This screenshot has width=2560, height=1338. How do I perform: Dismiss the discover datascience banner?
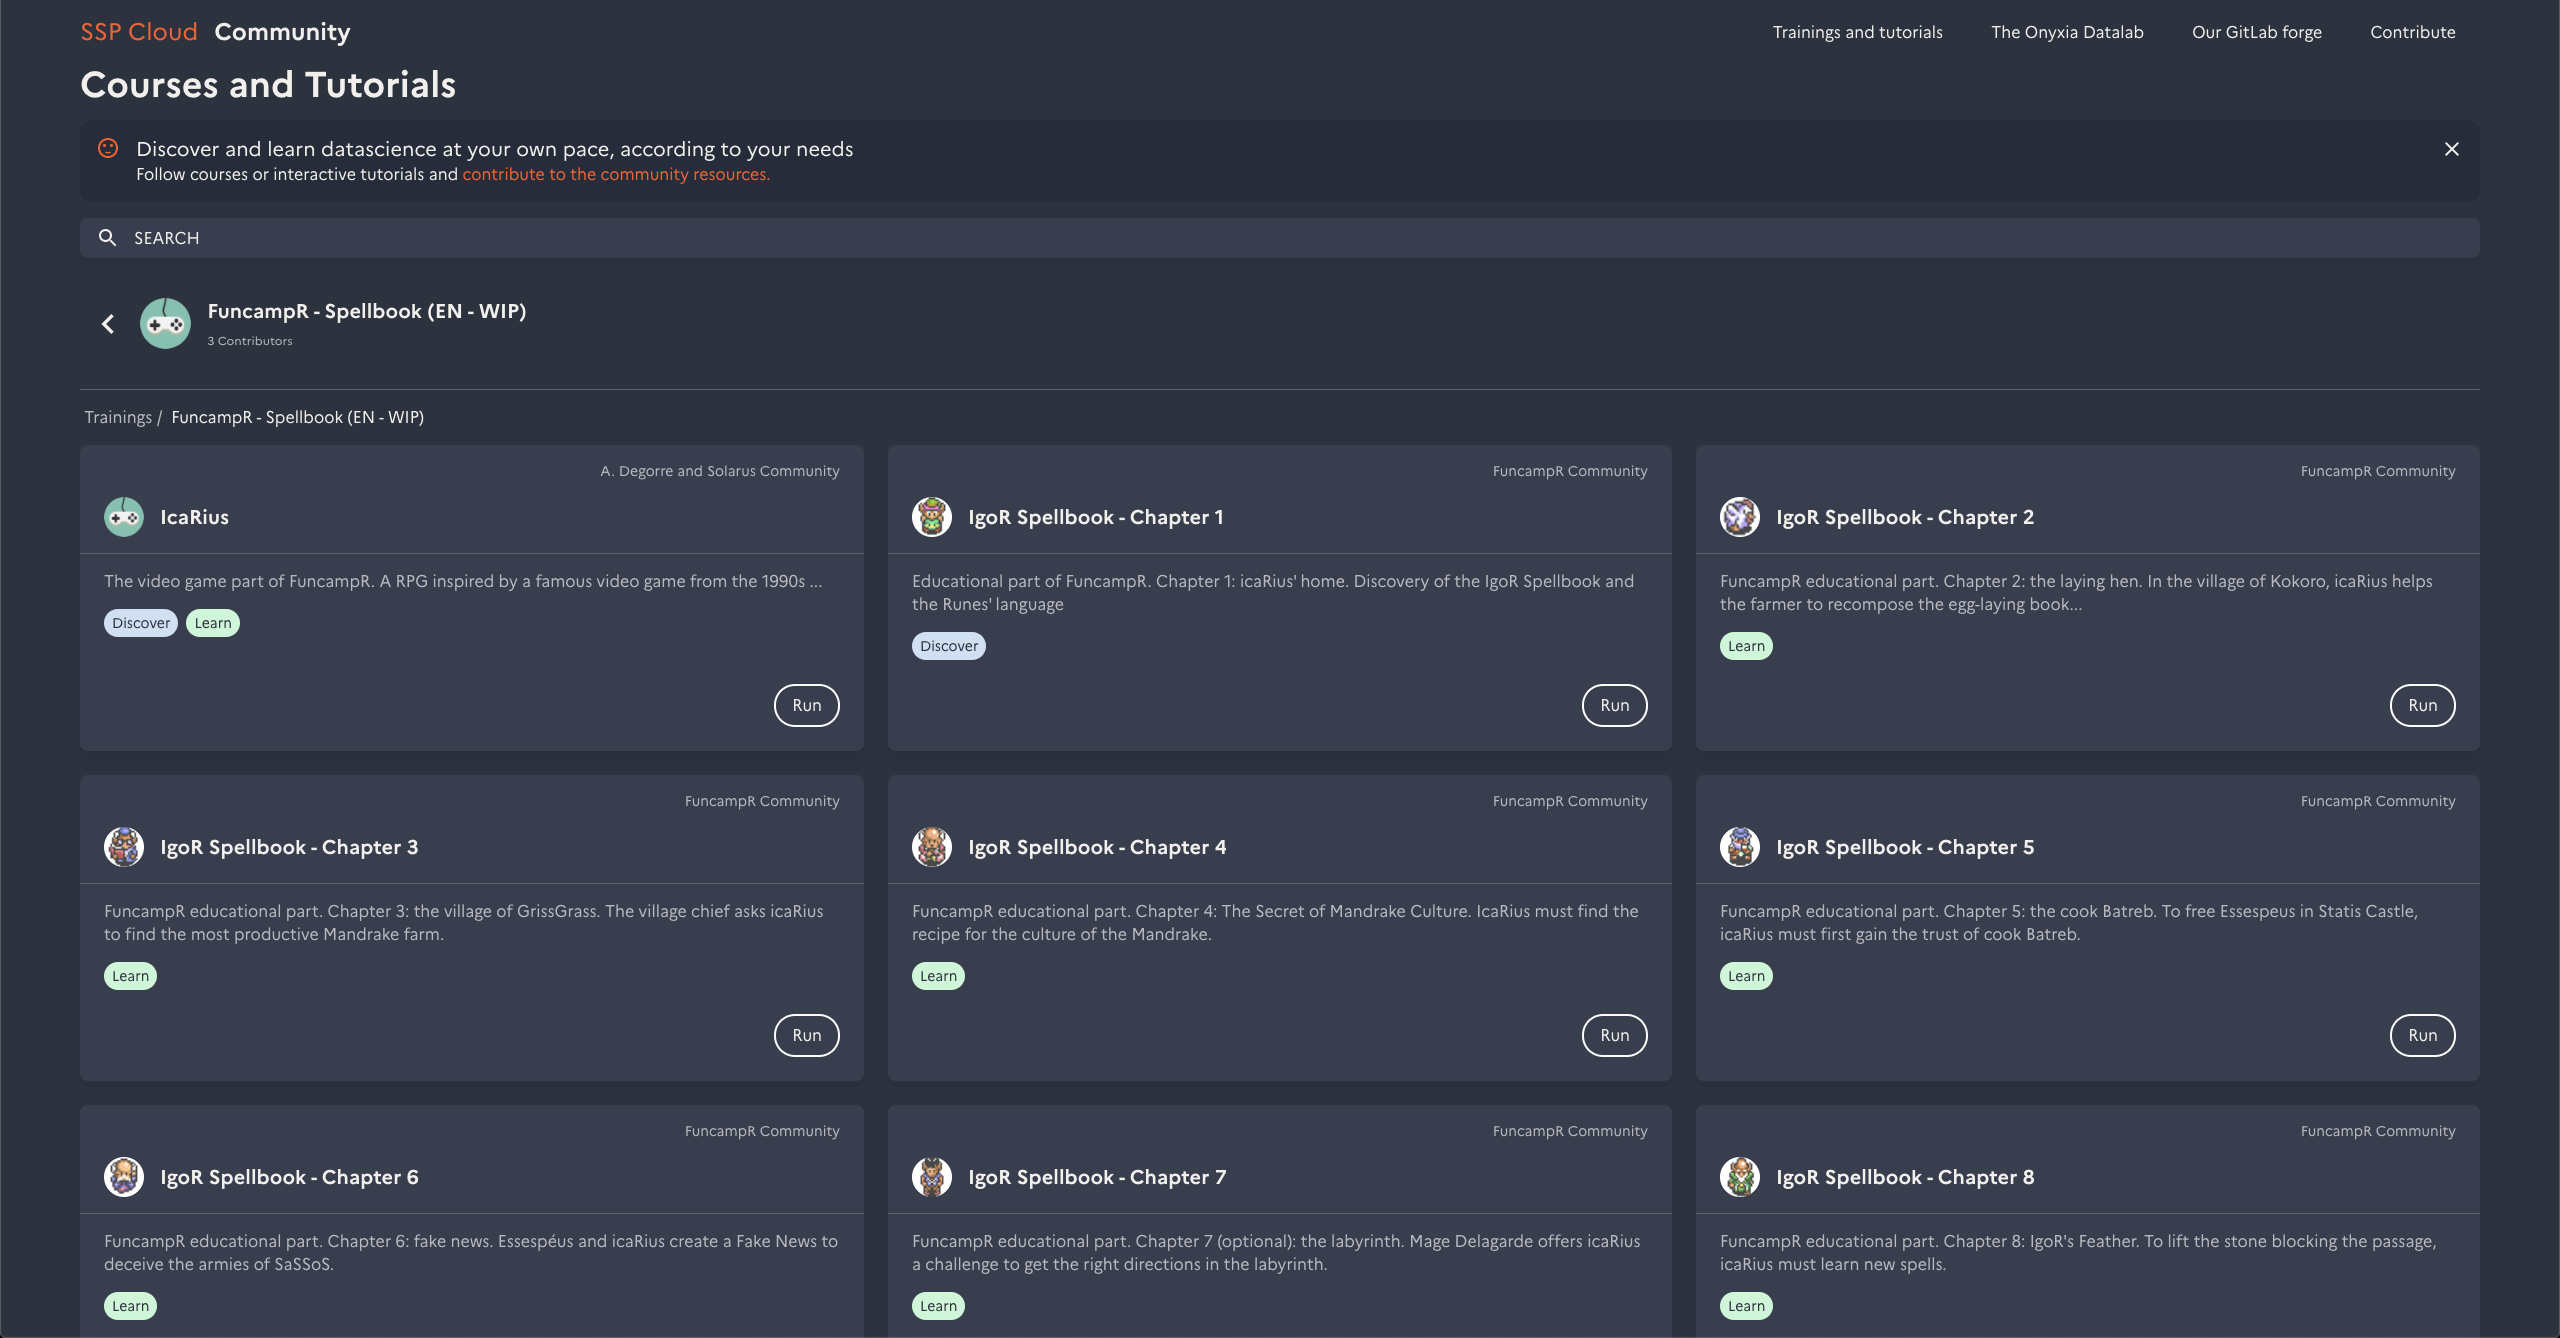click(x=2452, y=148)
